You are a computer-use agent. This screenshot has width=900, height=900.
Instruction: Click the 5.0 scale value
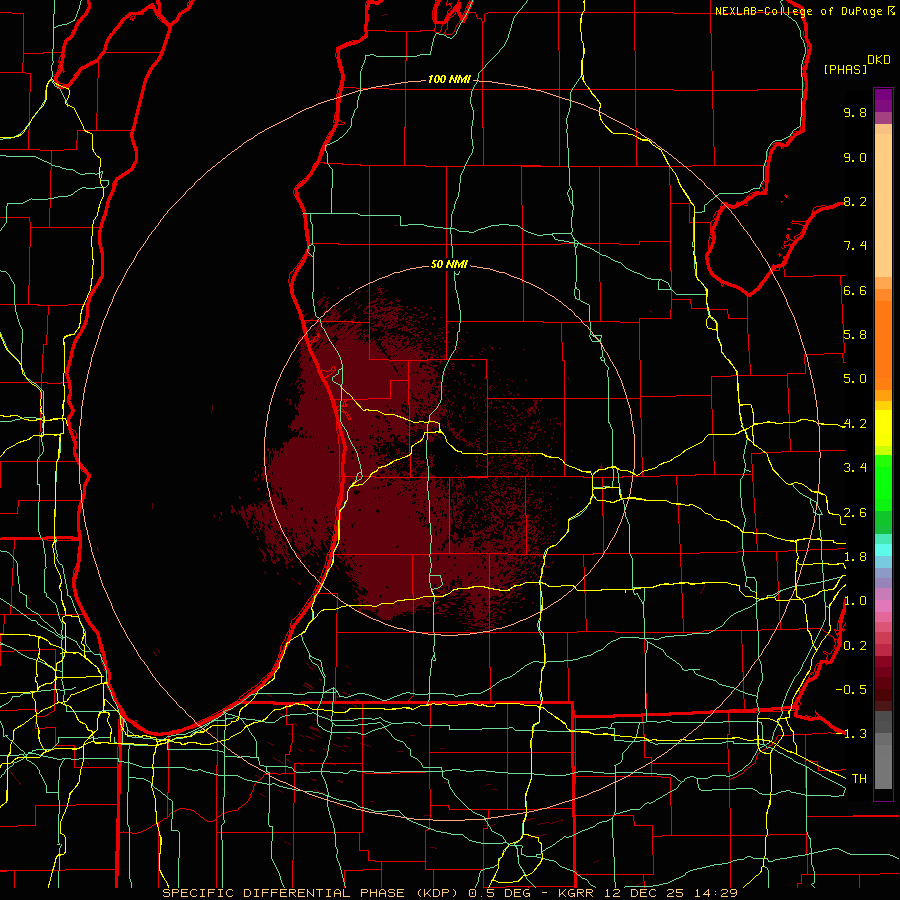click(x=855, y=379)
